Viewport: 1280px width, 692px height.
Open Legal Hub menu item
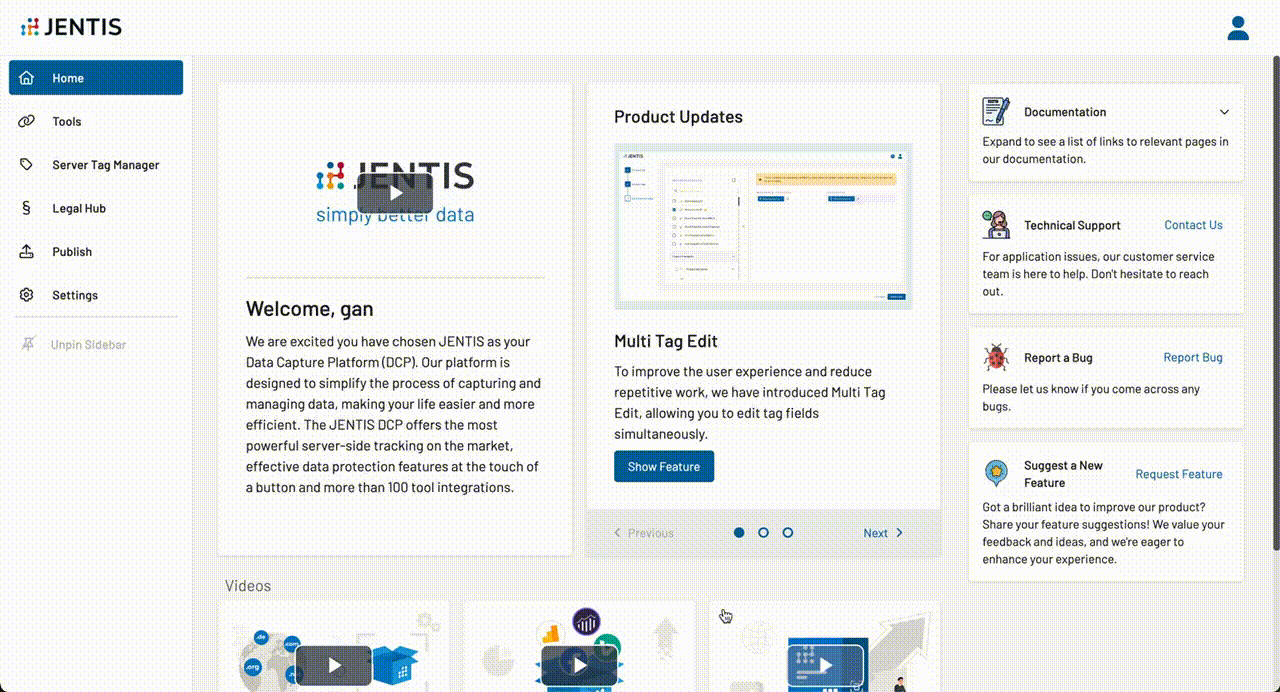(96, 208)
